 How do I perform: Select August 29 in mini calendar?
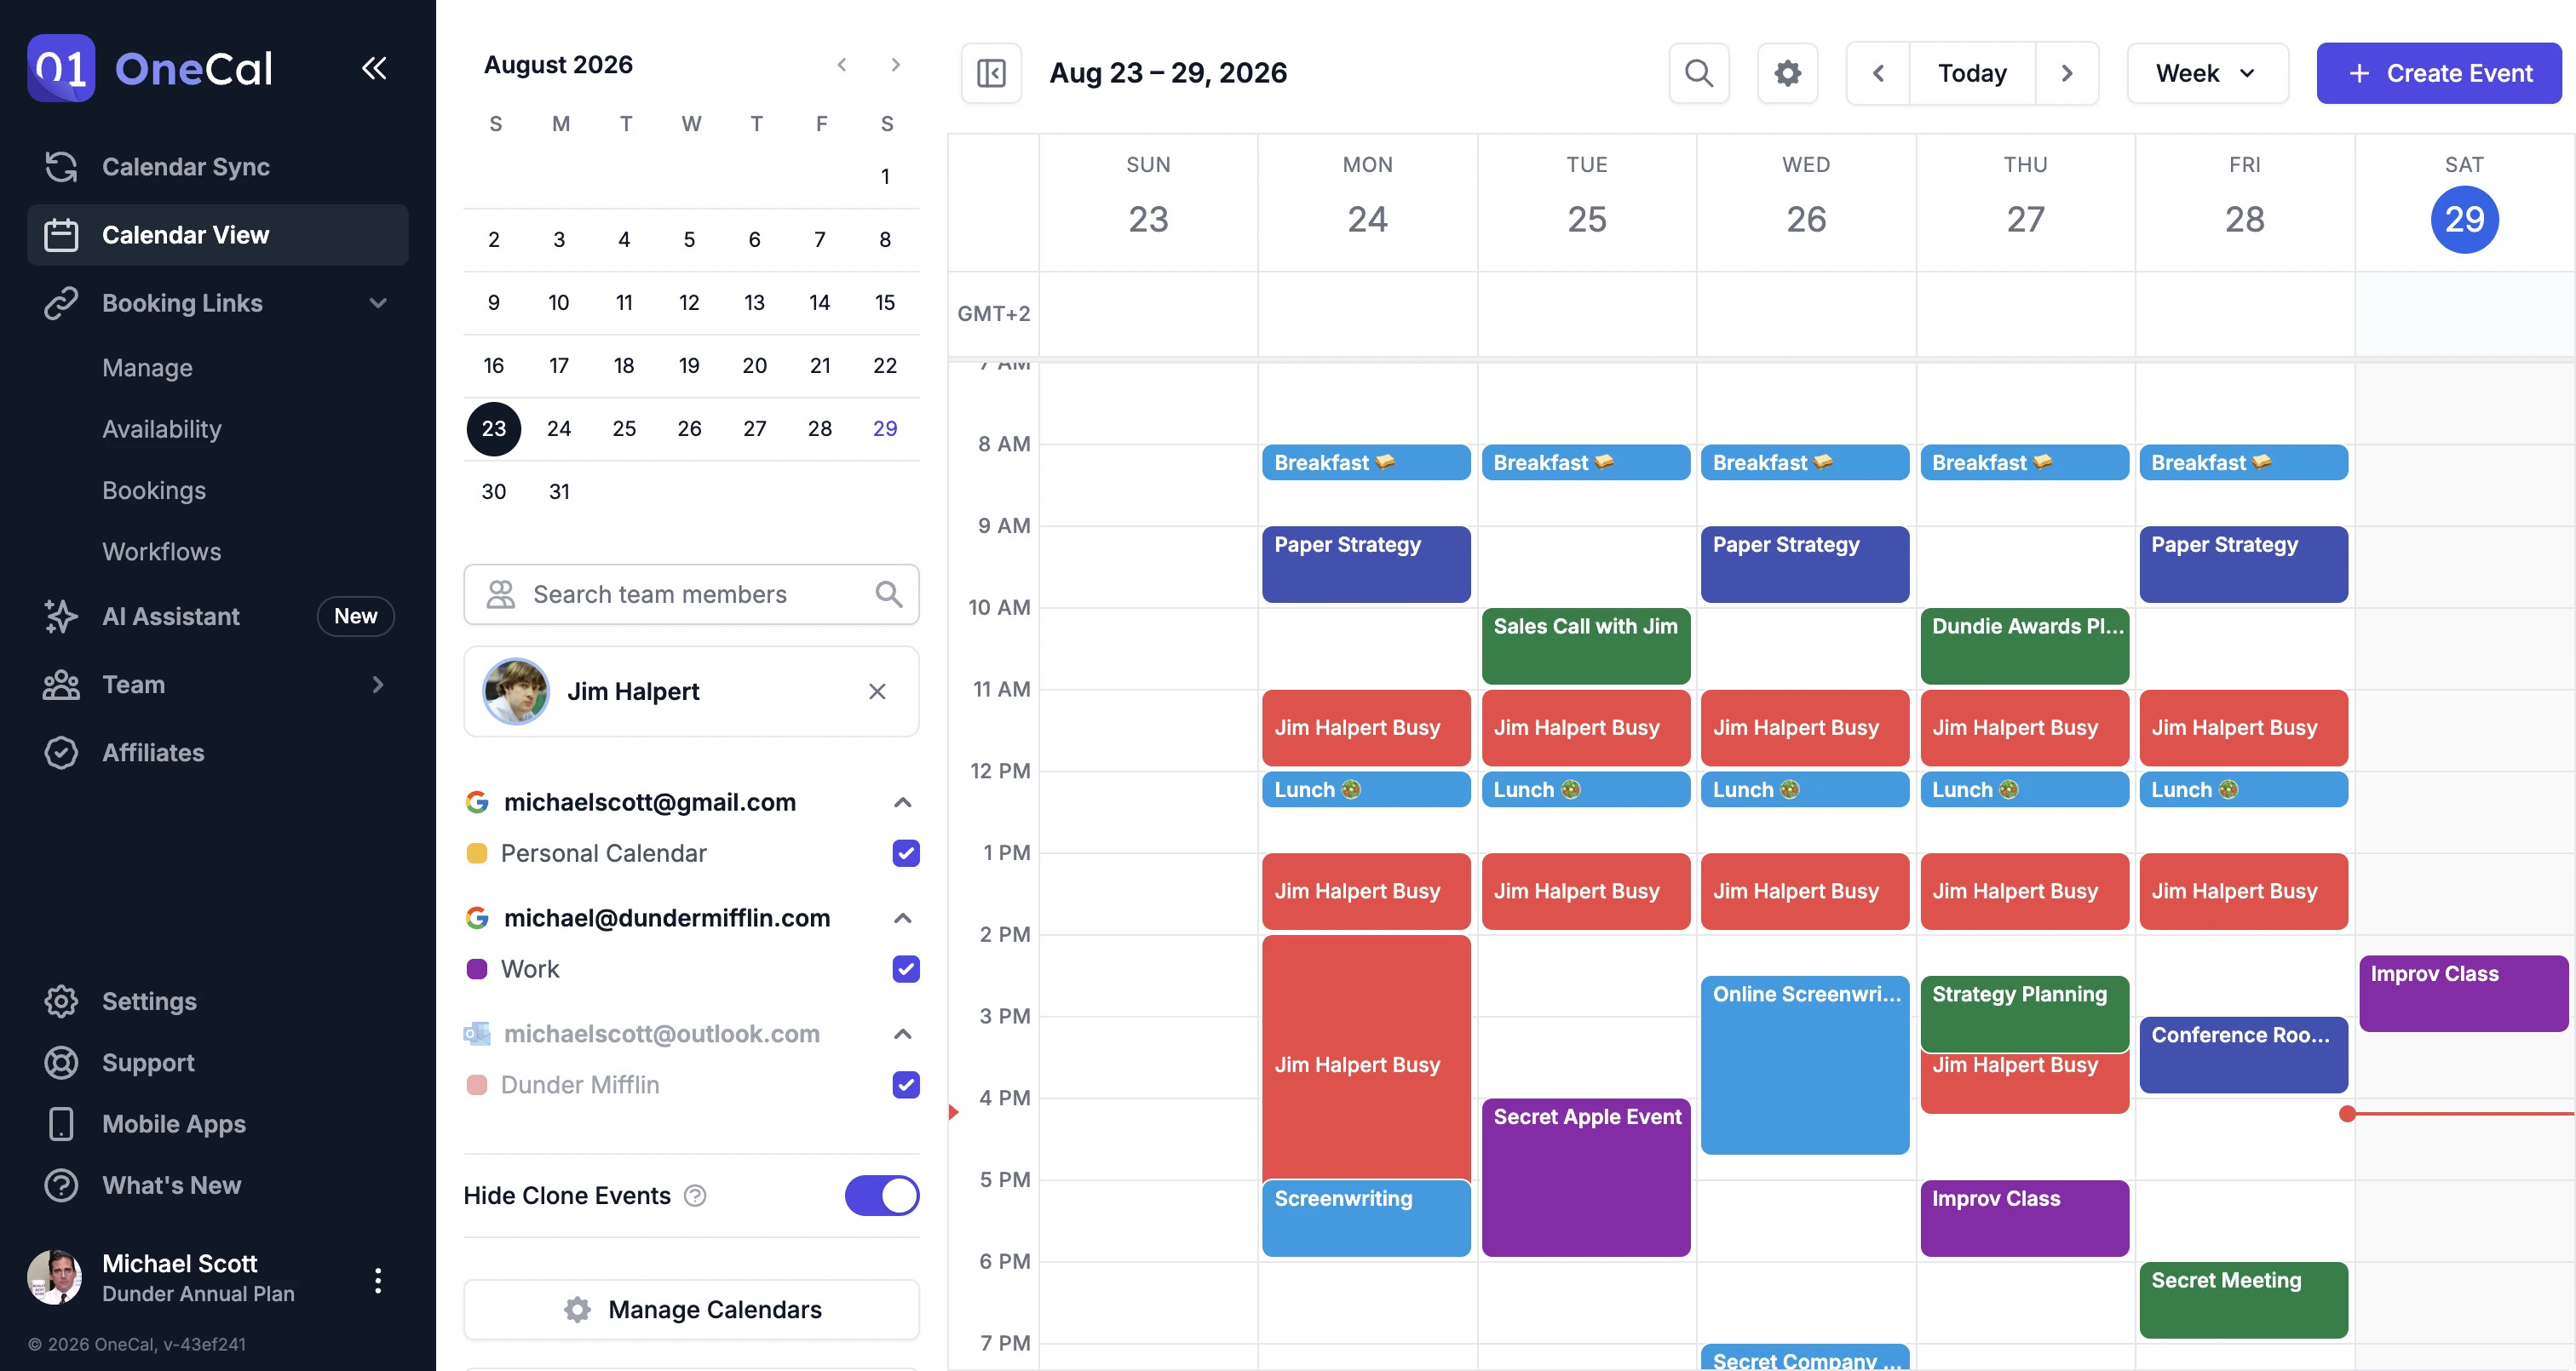coord(885,429)
